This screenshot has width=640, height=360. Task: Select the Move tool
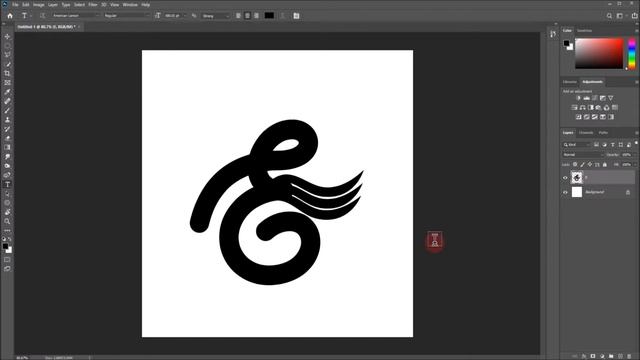(x=7, y=37)
